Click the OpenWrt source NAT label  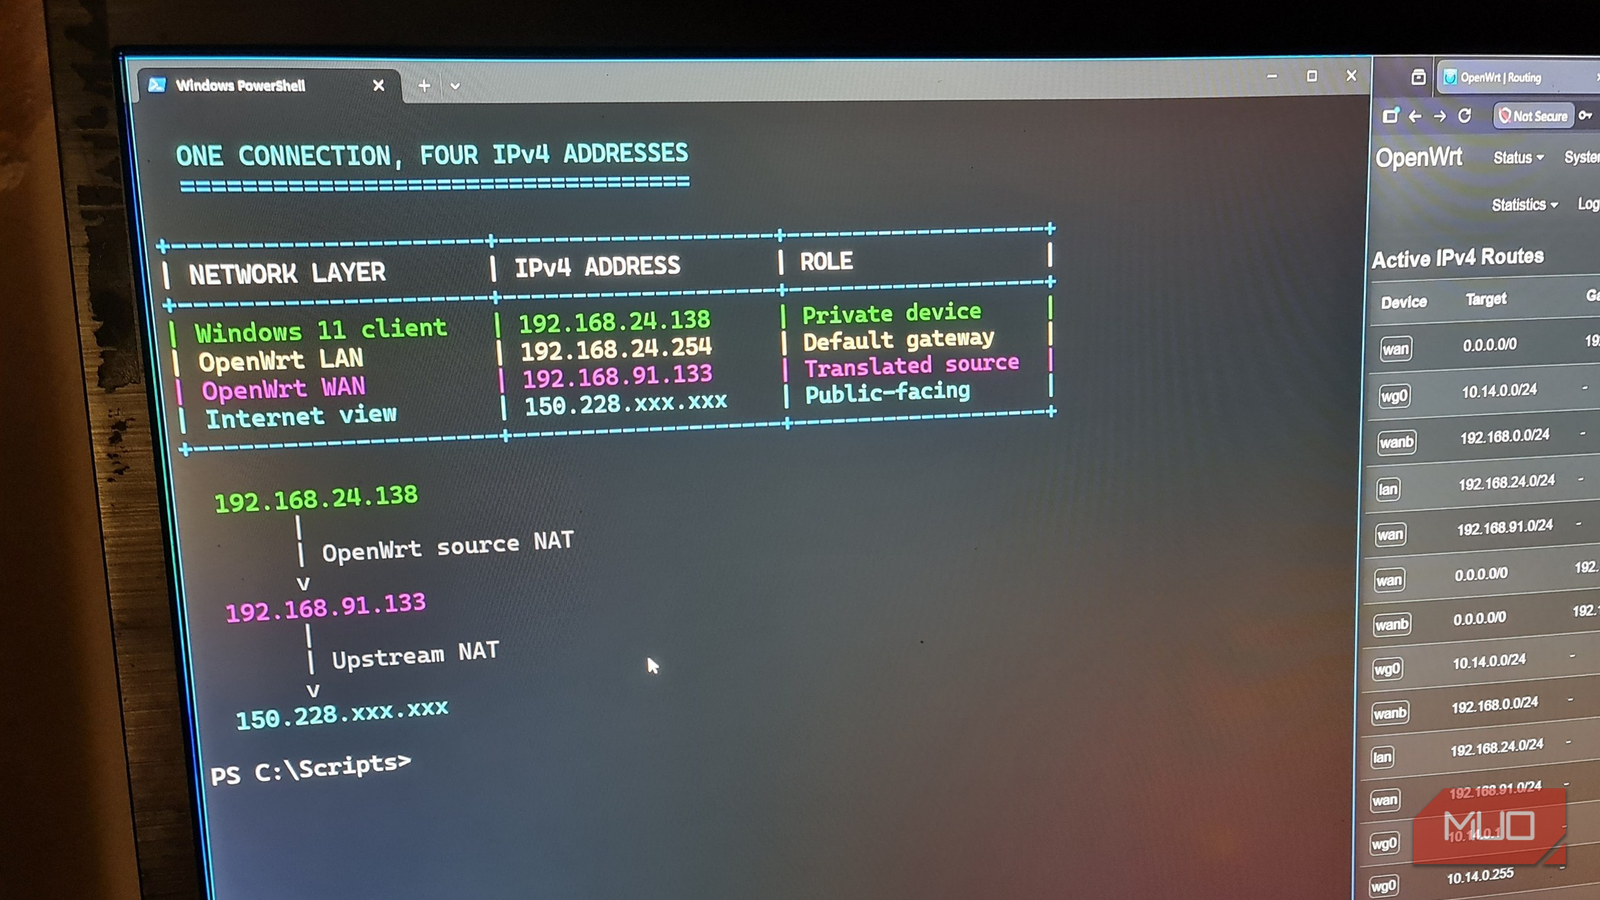click(x=447, y=547)
